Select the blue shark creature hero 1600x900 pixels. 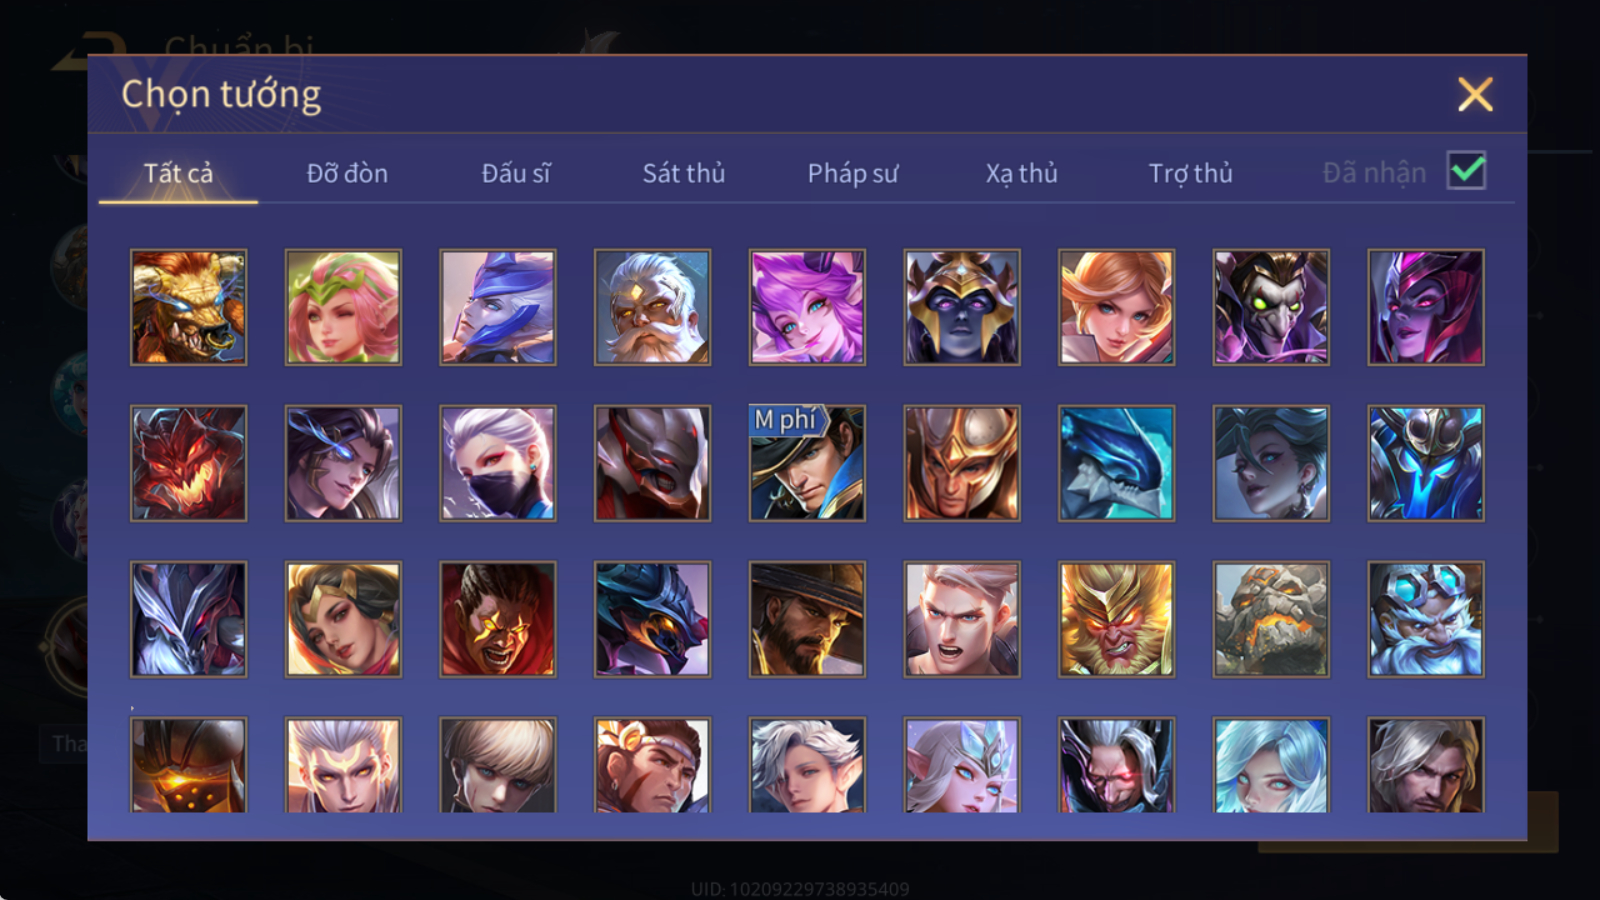[1116, 463]
